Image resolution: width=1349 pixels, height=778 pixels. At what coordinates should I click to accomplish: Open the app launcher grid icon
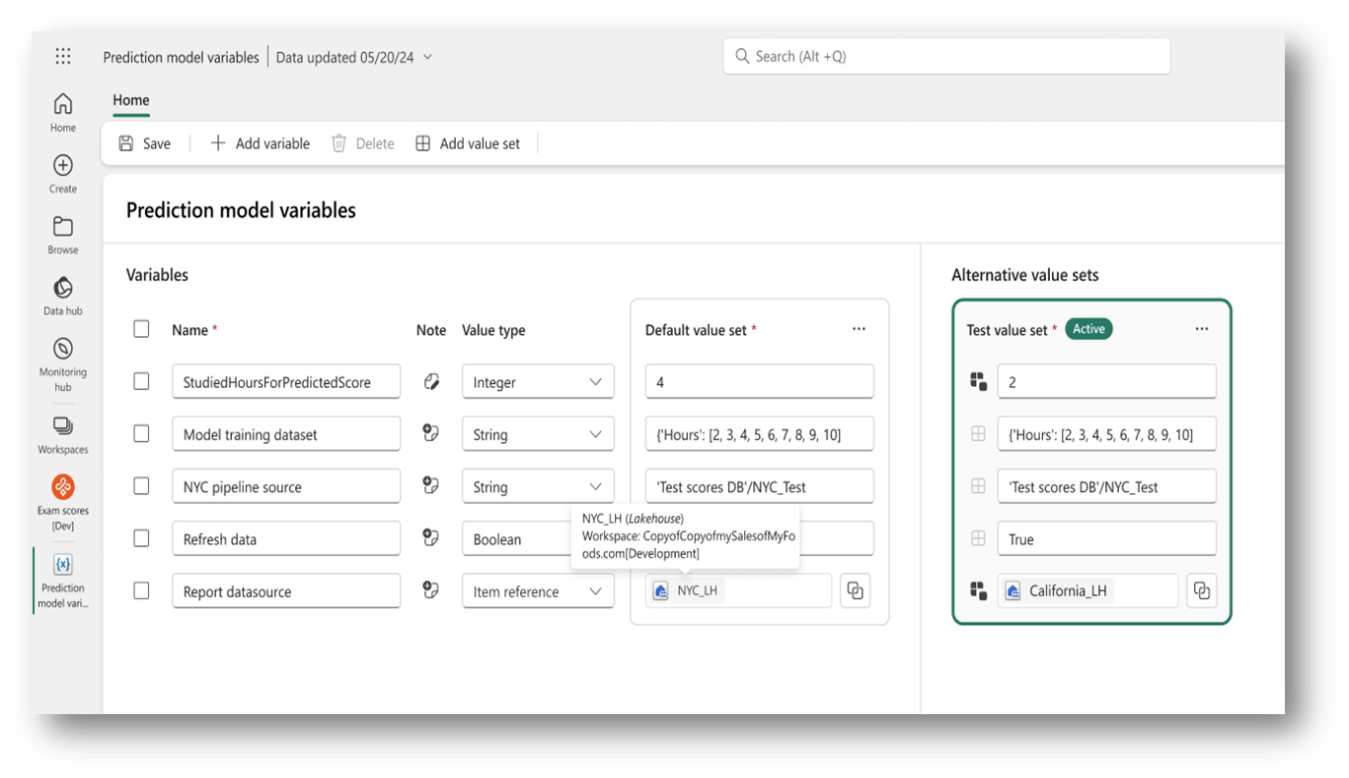point(63,57)
